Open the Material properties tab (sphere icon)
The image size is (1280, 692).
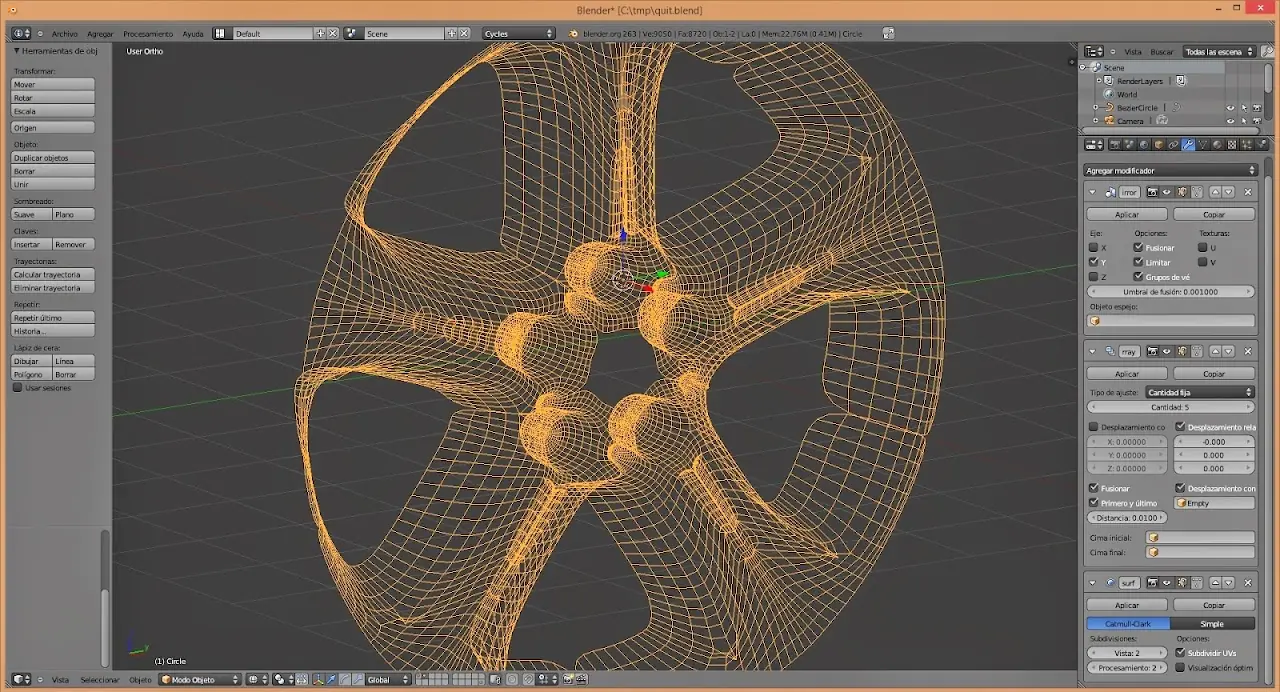click(x=1217, y=144)
